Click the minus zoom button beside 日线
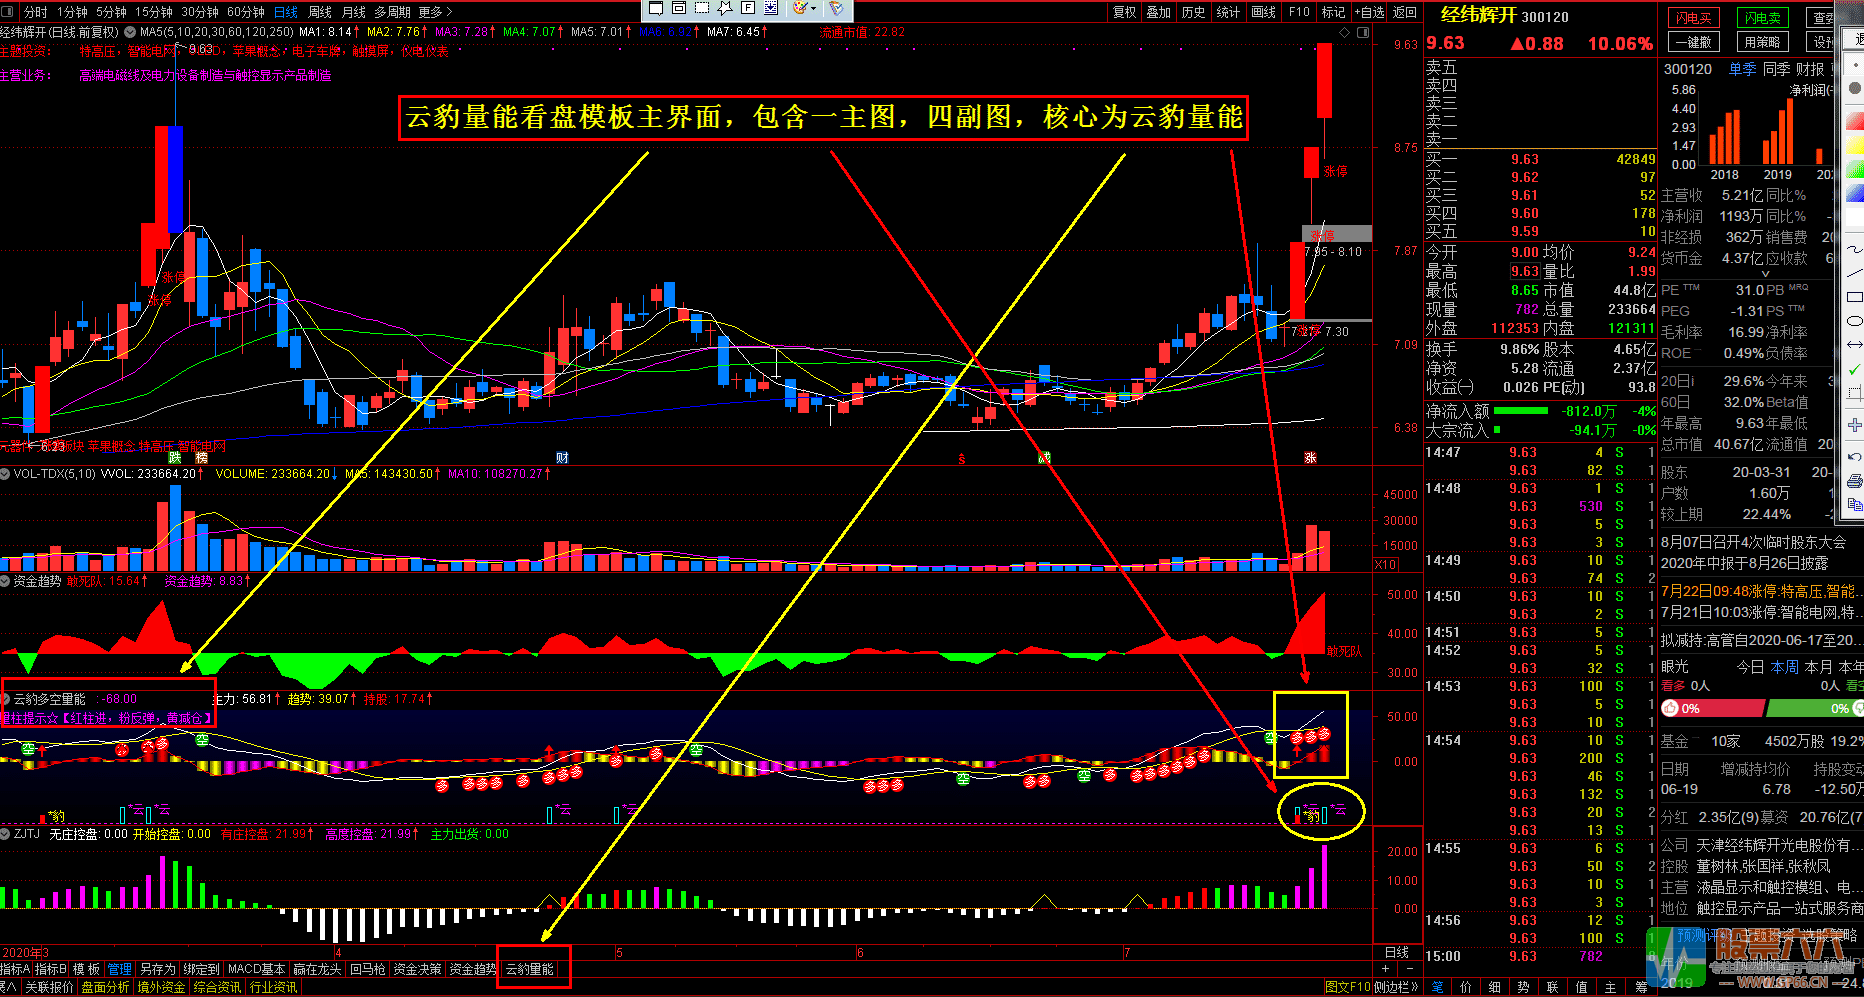 [x=1410, y=969]
